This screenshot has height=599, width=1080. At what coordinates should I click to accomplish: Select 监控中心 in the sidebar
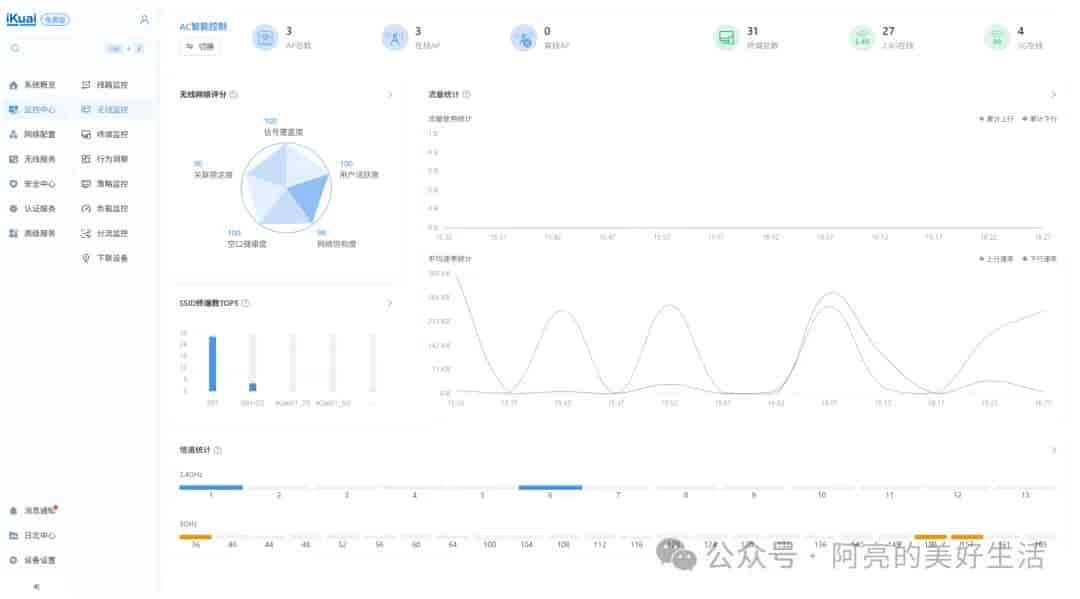tap(33, 109)
